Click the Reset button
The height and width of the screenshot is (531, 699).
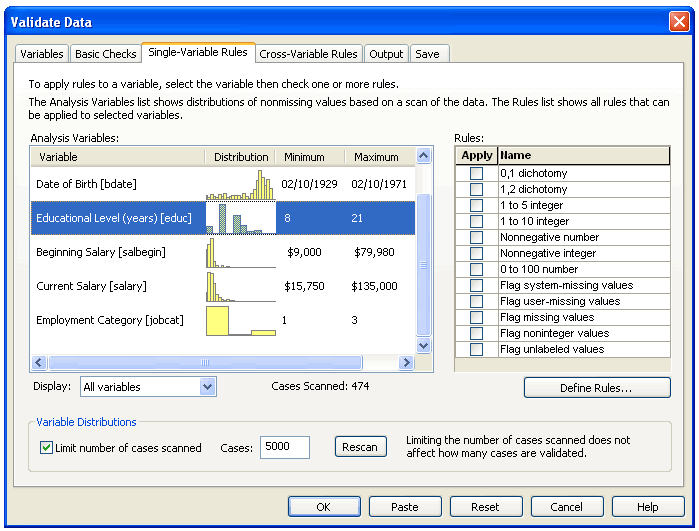coord(486,507)
